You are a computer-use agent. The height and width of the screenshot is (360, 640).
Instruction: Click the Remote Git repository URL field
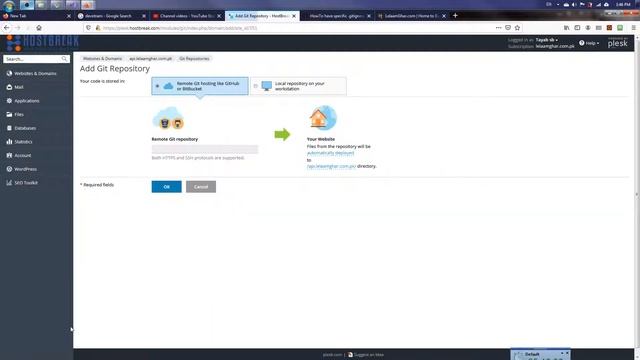pyautogui.click(x=205, y=149)
